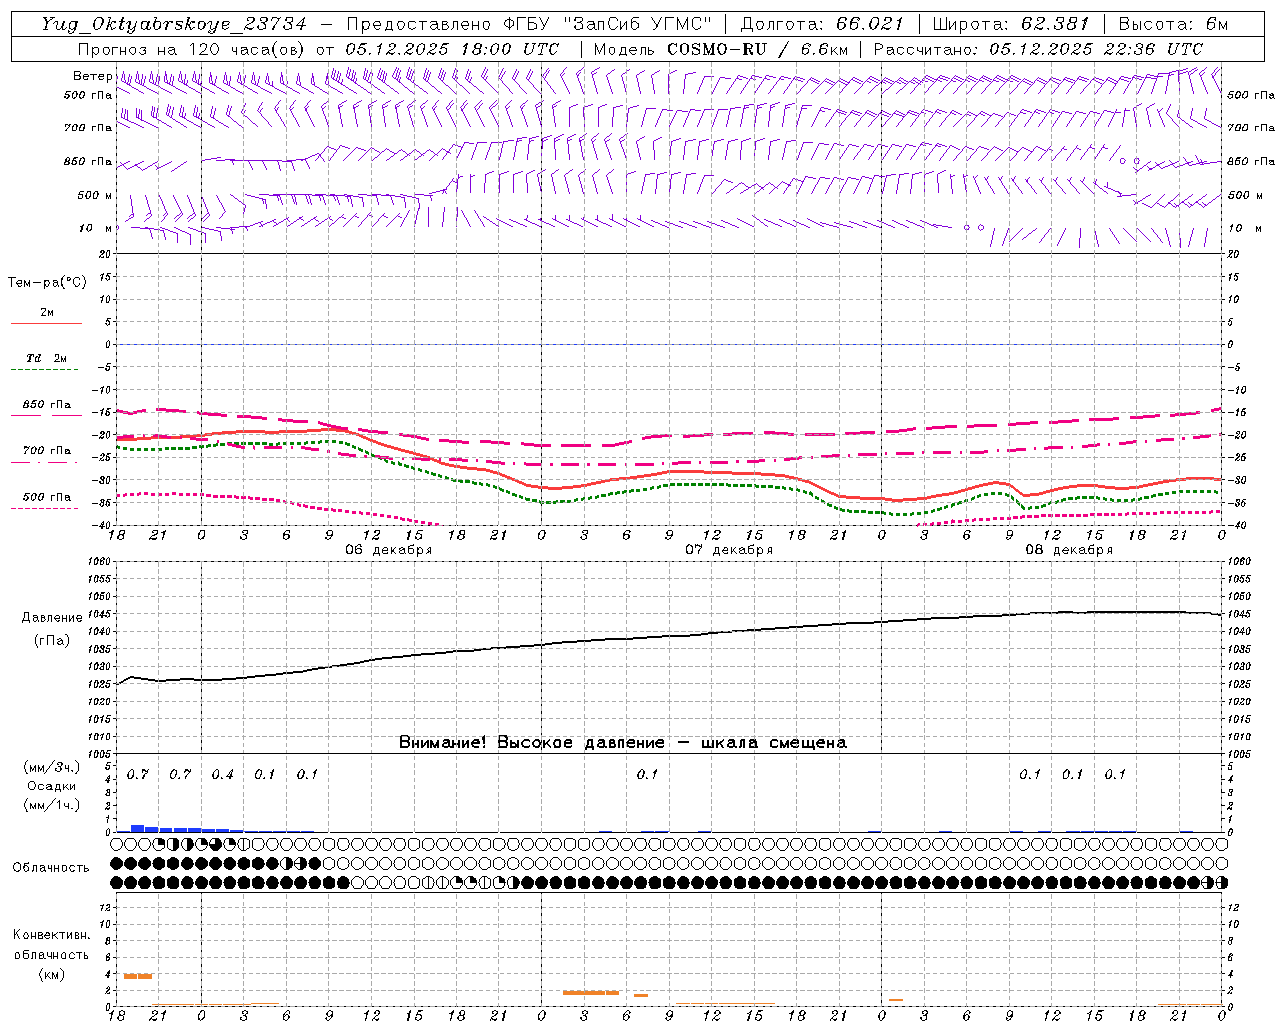
Task: Click the blue precipitation bar in the Осадки chart
Action: (x=187, y=829)
